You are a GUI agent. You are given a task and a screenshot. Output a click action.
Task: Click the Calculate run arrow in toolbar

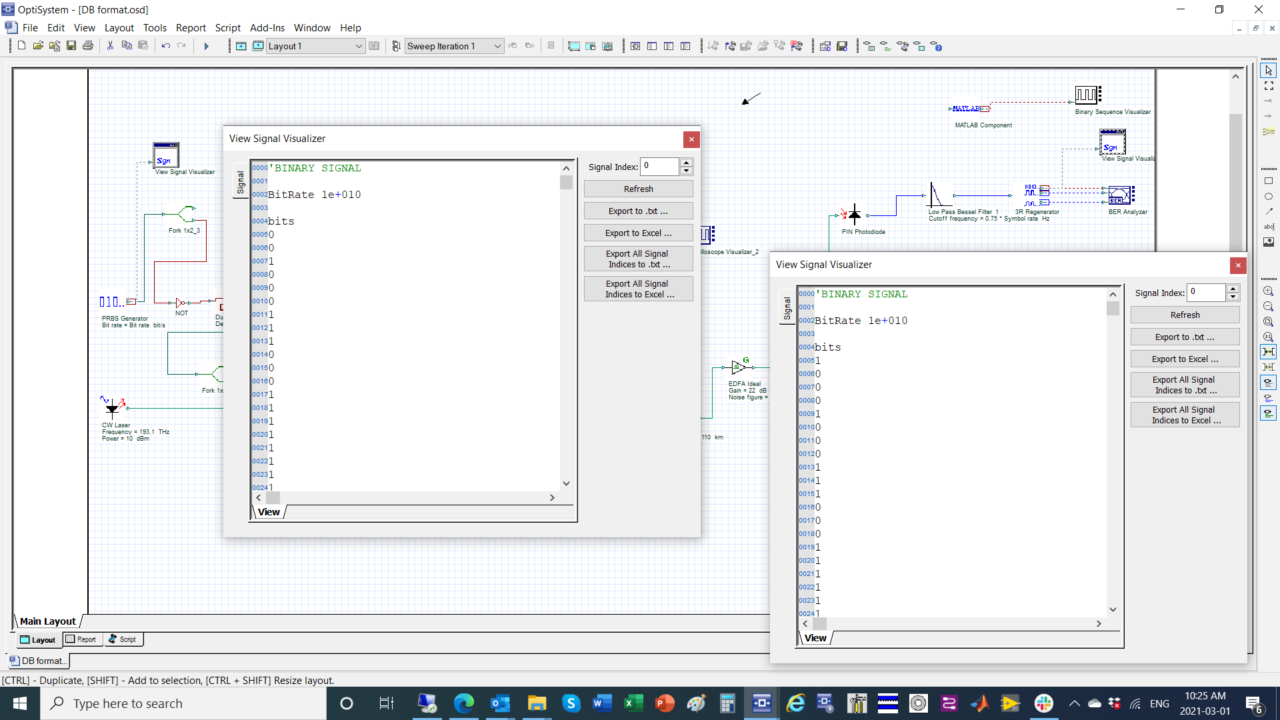(x=206, y=46)
